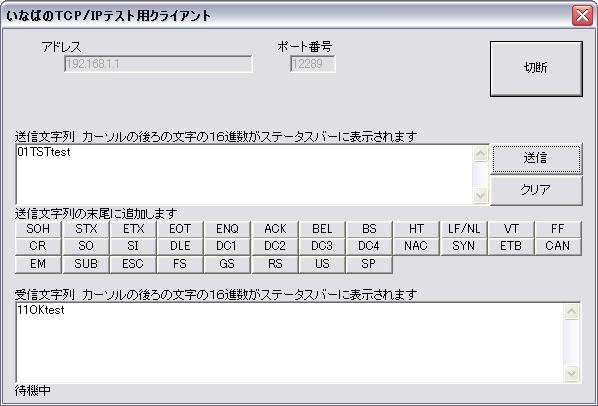The width and height of the screenshot is (598, 406).
Task: Clear the send text with the クリア button
Action: pos(536,190)
